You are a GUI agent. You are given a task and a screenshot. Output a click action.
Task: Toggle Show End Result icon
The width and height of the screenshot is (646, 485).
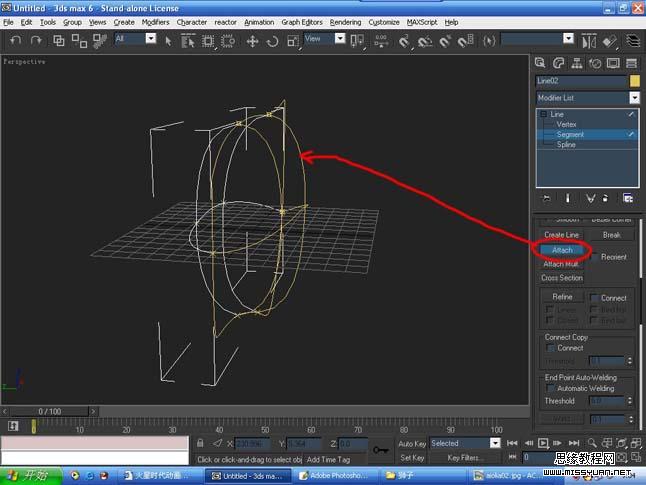567,198
